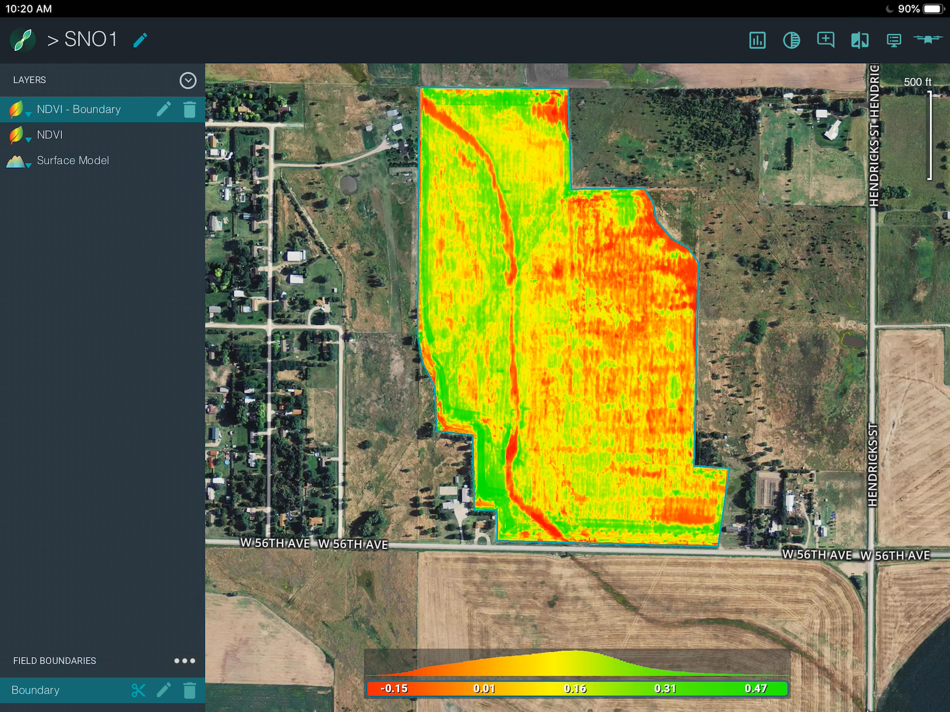This screenshot has height=712, width=950.
Task: Delete the Boundary field boundary
Action: click(190, 690)
